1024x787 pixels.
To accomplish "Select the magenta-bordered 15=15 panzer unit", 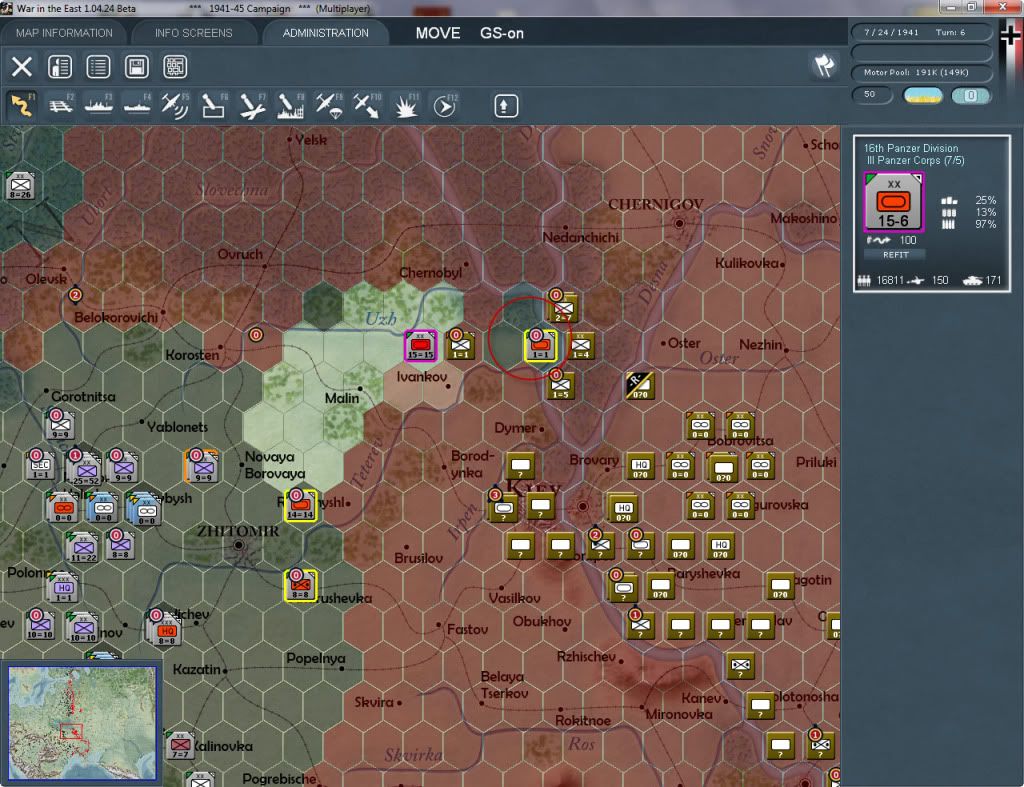I will (x=421, y=346).
